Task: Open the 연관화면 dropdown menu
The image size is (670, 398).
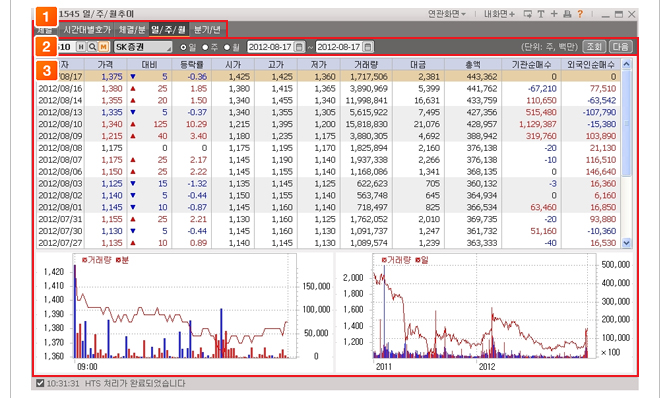Action: point(447,14)
